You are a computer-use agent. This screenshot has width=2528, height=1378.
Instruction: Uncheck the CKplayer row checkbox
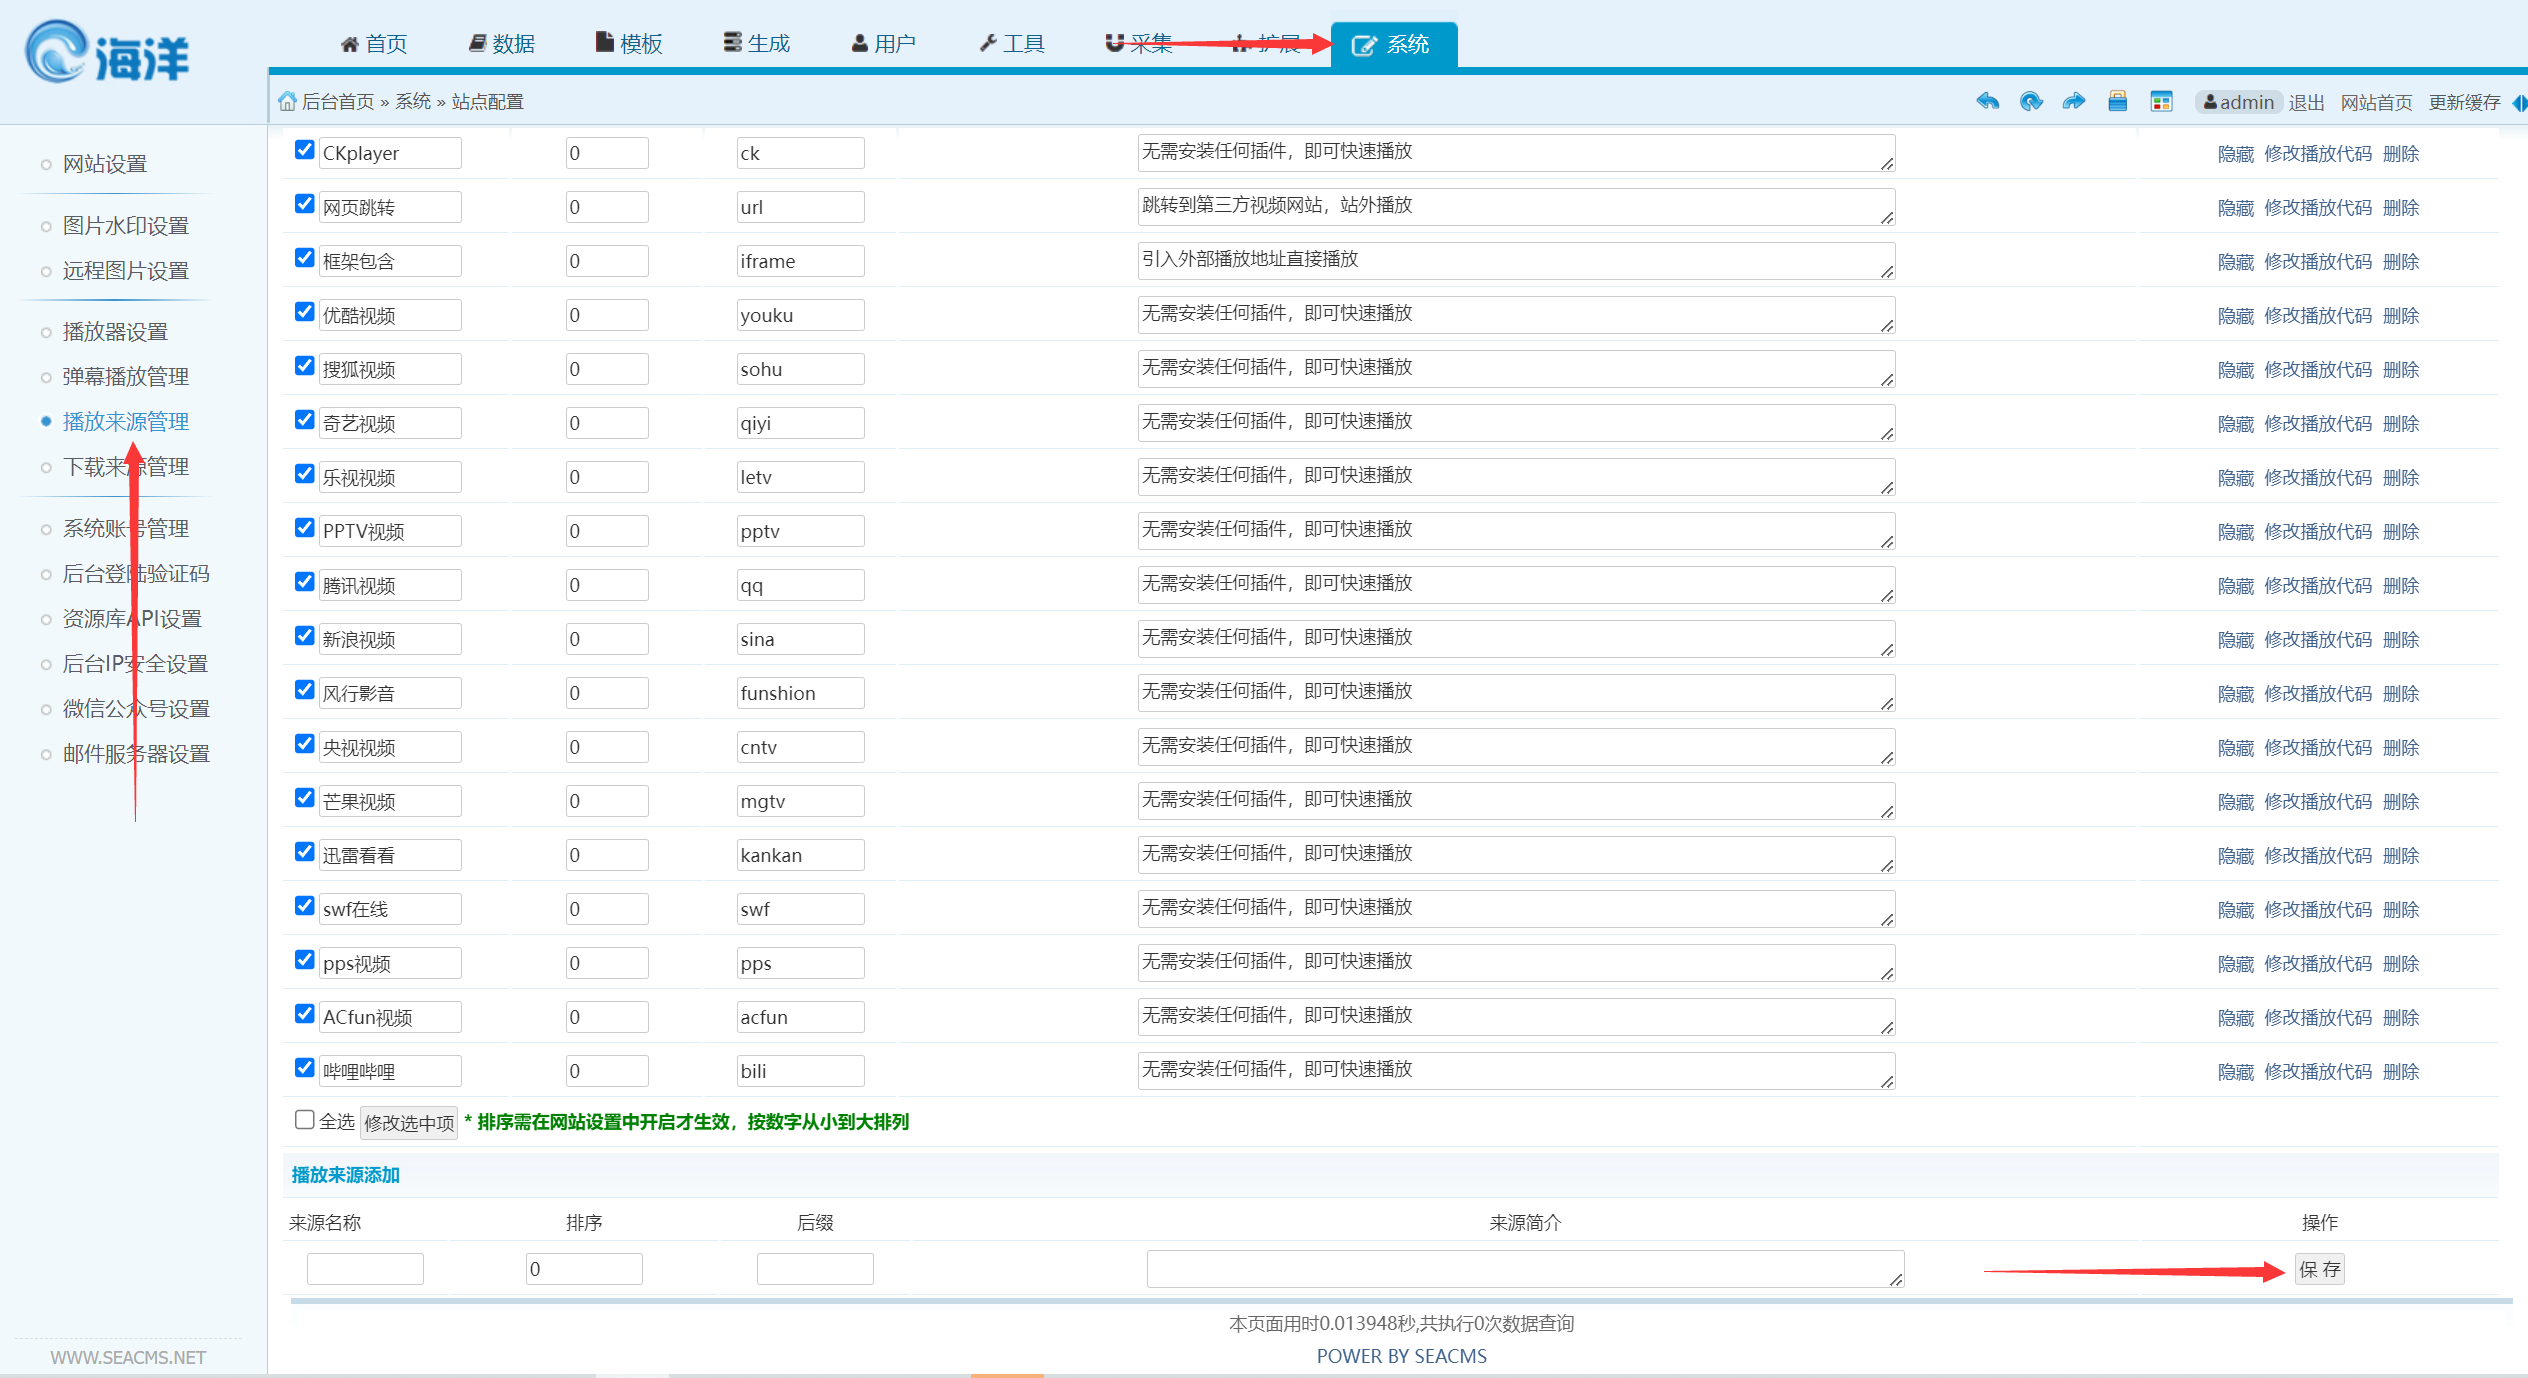(x=305, y=150)
